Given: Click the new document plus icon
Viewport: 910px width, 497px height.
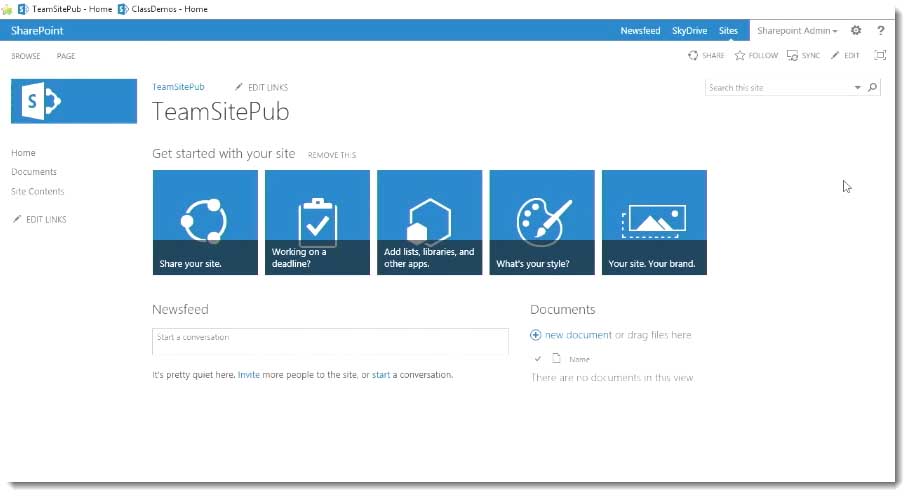Looking at the screenshot, I should [536, 335].
